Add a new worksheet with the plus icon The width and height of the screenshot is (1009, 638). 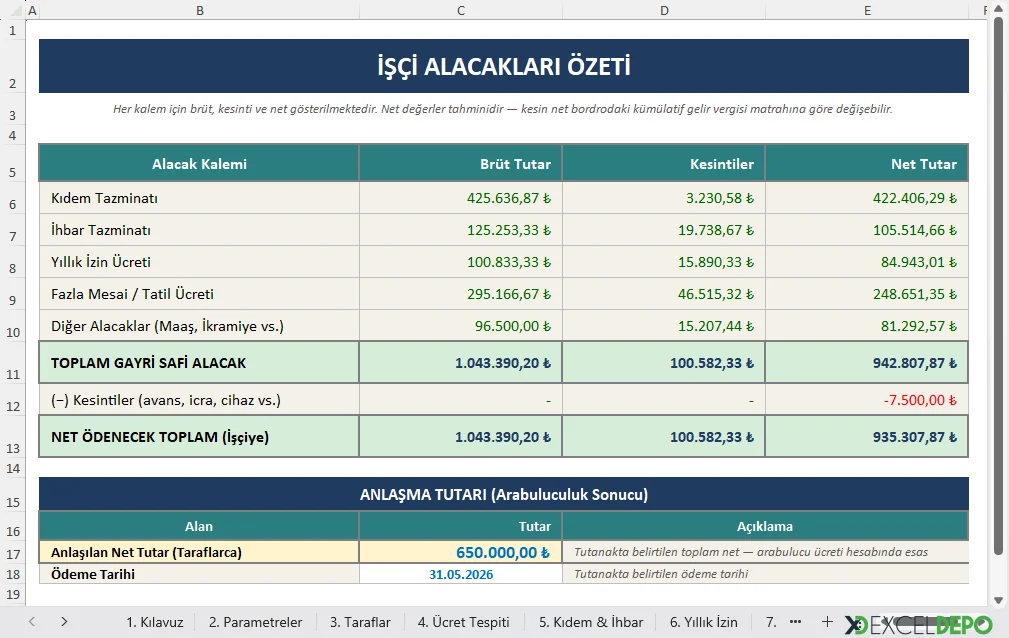828,621
